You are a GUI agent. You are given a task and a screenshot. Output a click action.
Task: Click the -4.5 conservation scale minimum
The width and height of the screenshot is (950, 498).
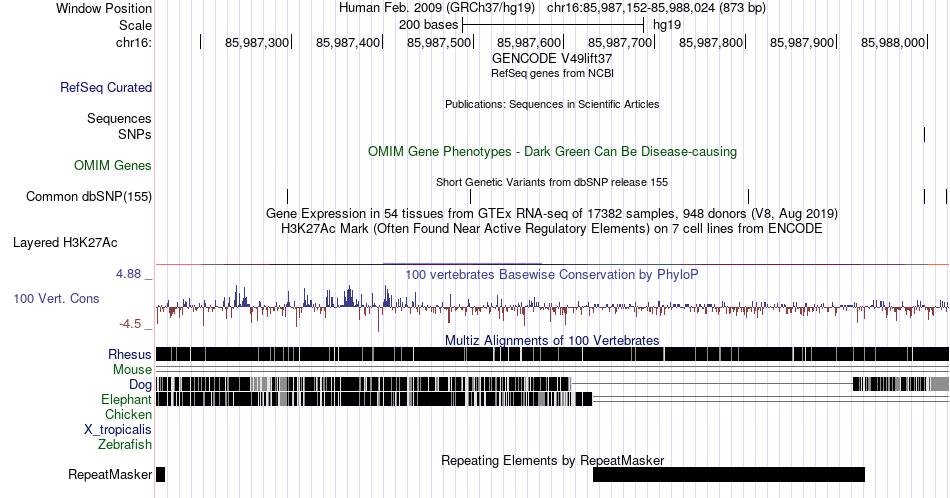[130, 324]
